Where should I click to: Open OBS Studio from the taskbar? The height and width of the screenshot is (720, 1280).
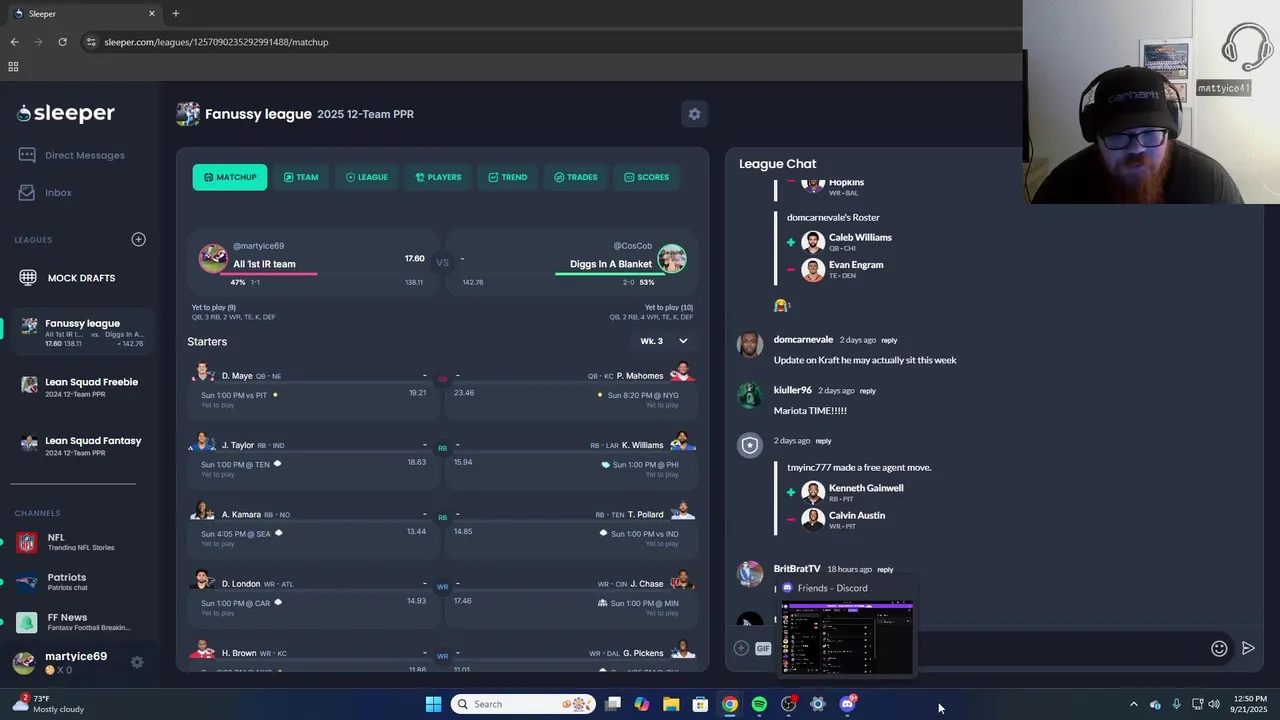point(788,704)
